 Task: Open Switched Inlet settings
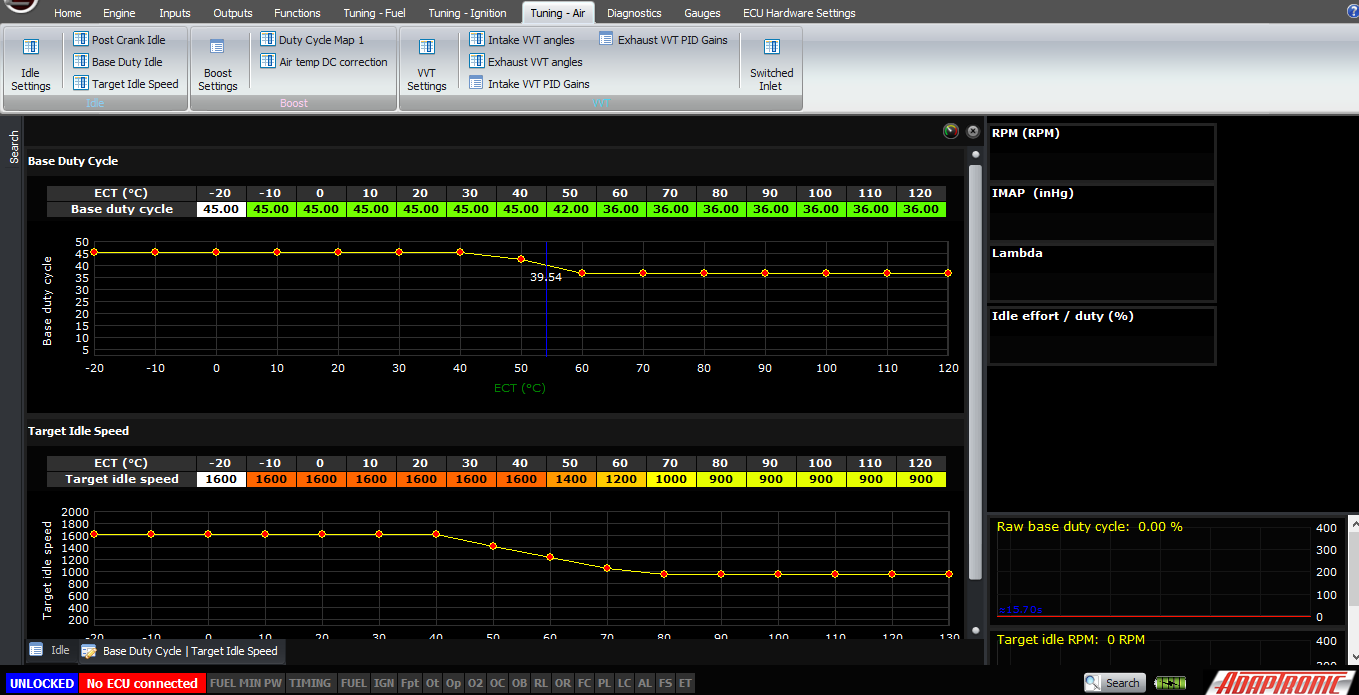(771, 65)
